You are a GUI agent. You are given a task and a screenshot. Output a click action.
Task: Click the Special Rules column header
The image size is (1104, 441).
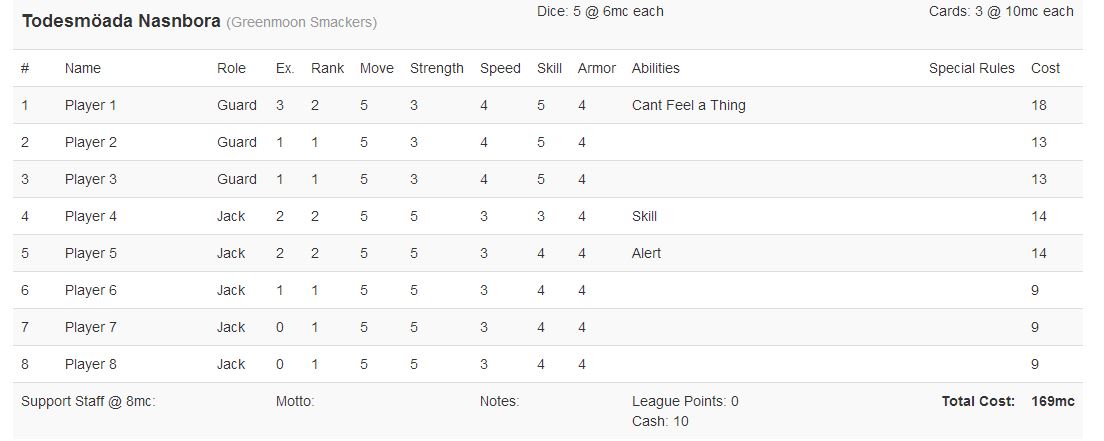point(971,68)
